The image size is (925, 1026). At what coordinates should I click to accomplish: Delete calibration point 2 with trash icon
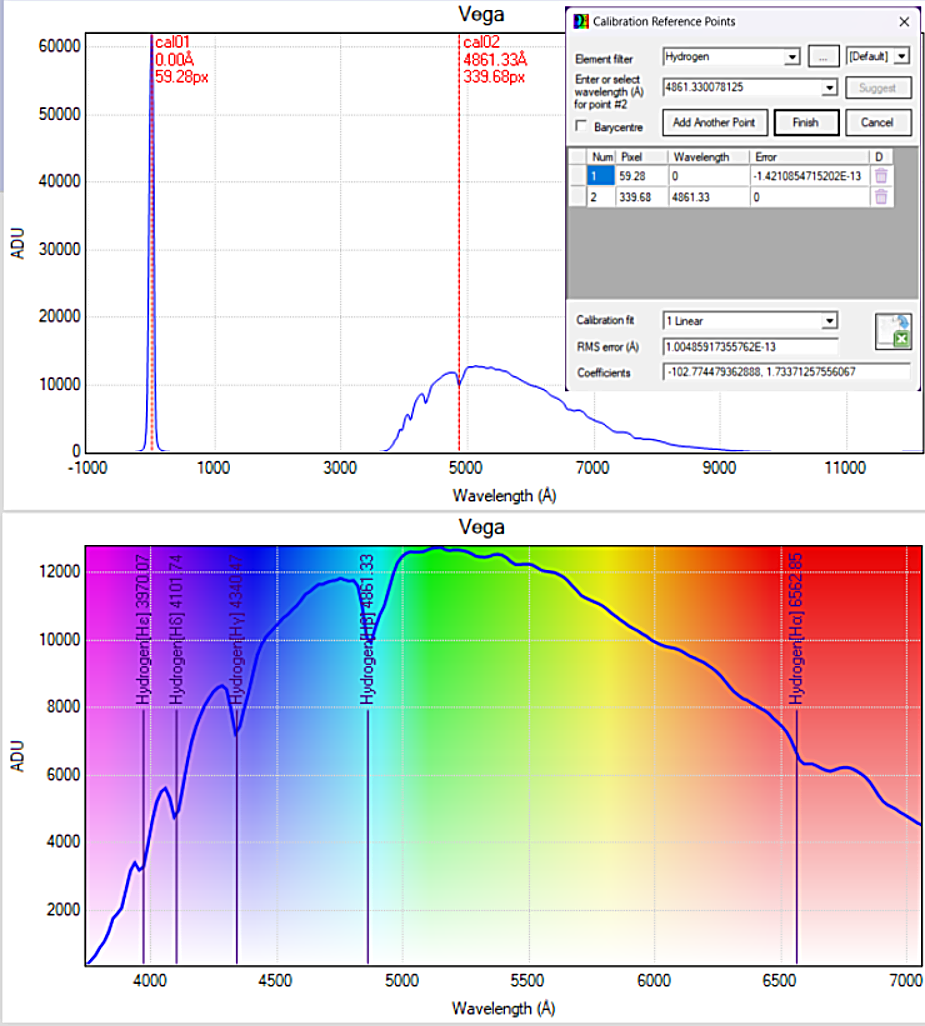pos(880,197)
